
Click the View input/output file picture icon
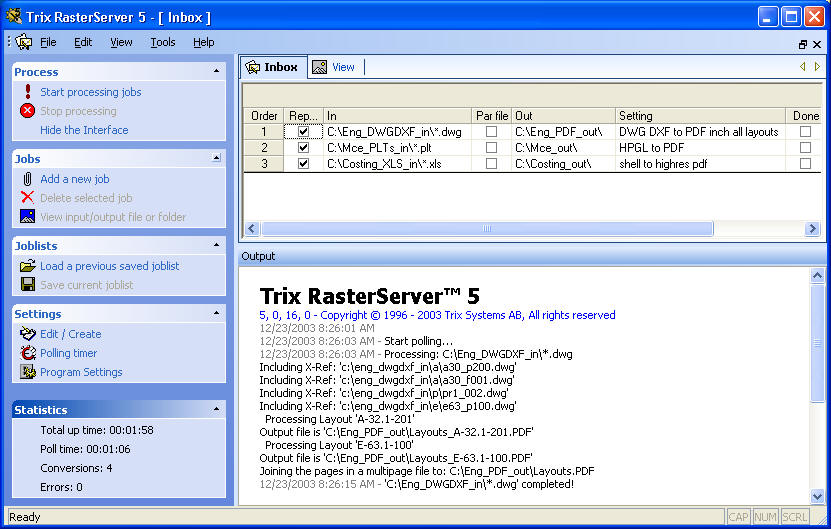pyautogui.click(x=28, y=216)
